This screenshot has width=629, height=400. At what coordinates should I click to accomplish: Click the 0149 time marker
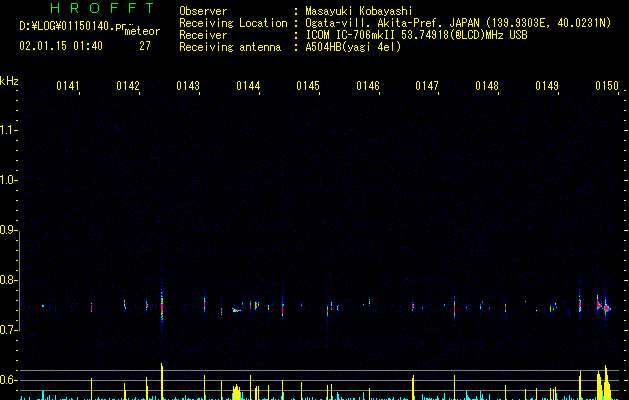tap(547, 86)
